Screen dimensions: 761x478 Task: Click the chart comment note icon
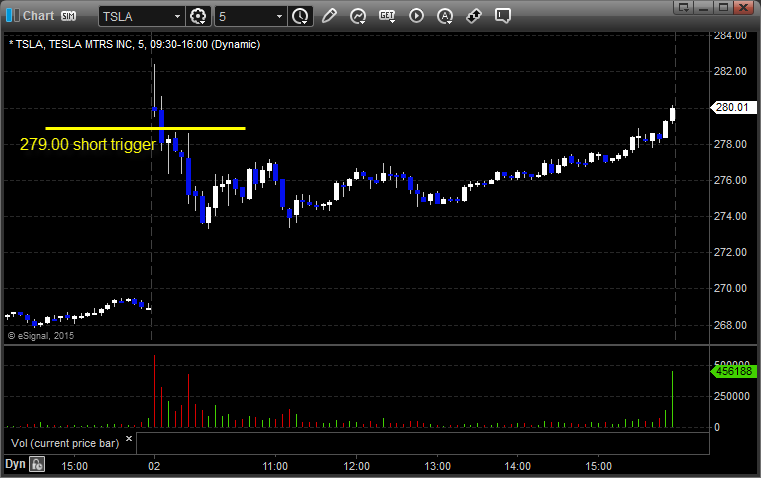[503, 16]
